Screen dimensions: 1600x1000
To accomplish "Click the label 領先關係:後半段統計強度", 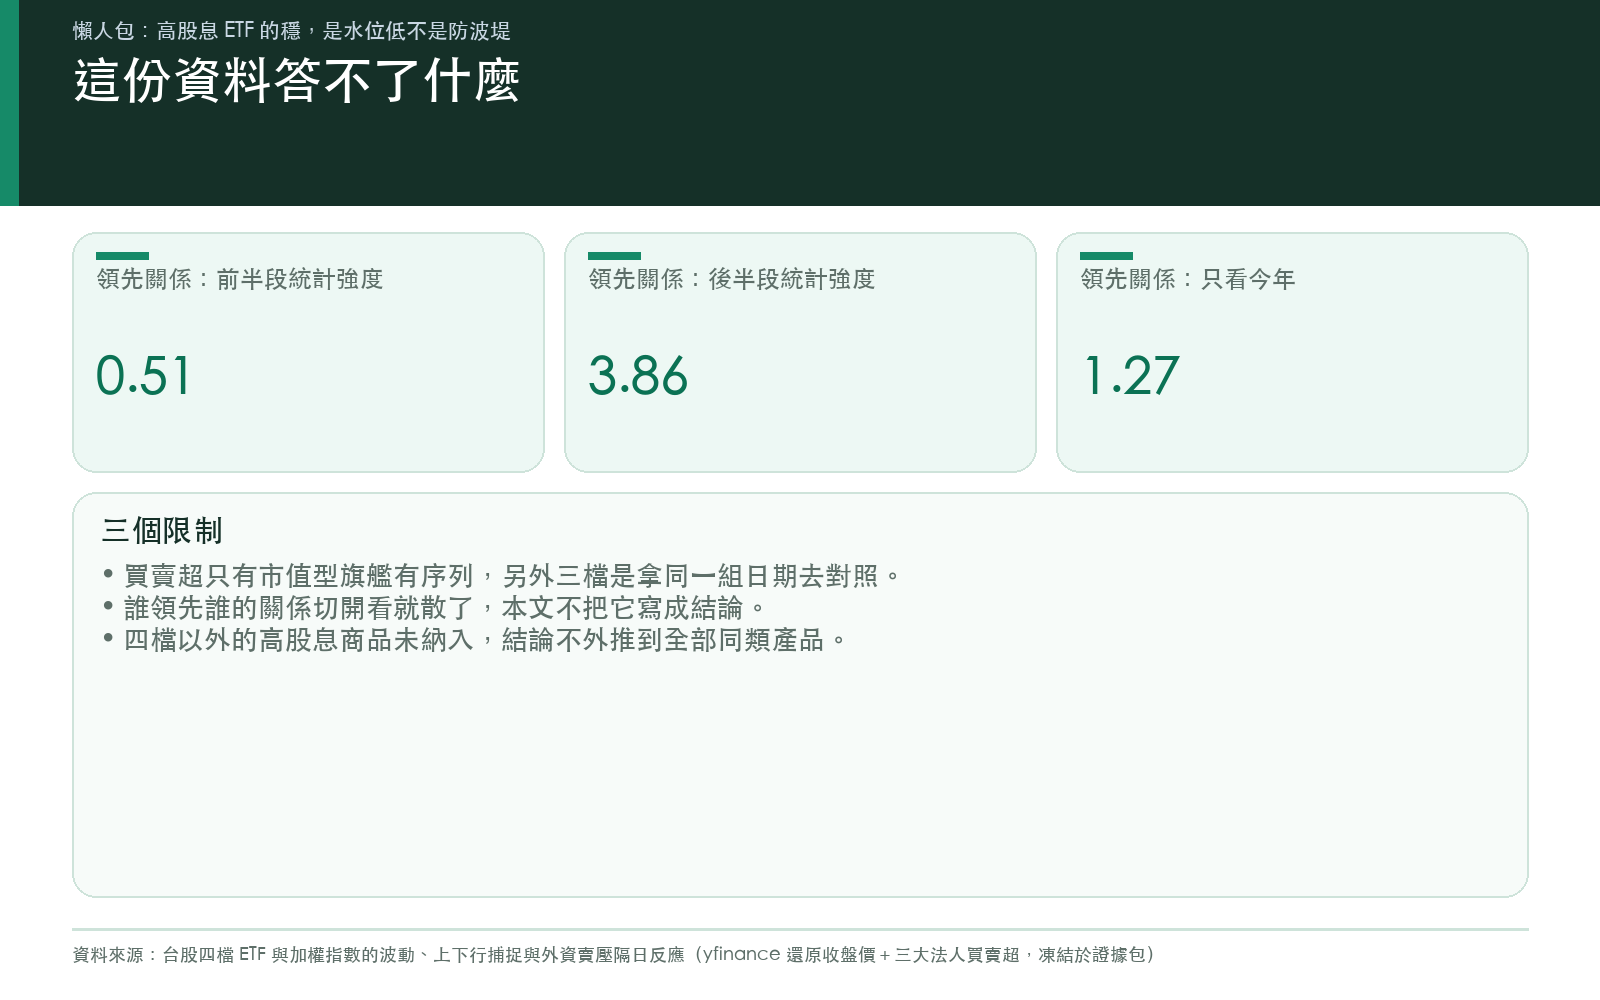I will [x=732, y=279].
